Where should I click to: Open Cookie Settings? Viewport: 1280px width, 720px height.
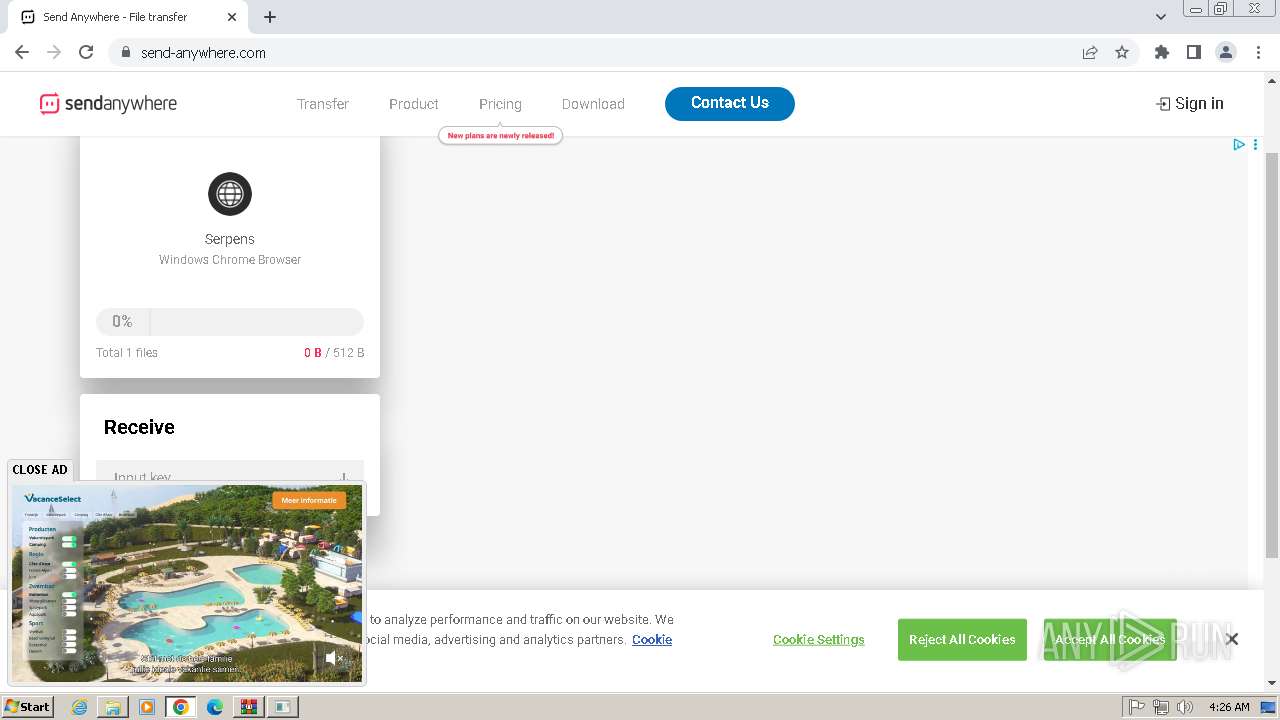pyautogui.click(x=818, y=640)
